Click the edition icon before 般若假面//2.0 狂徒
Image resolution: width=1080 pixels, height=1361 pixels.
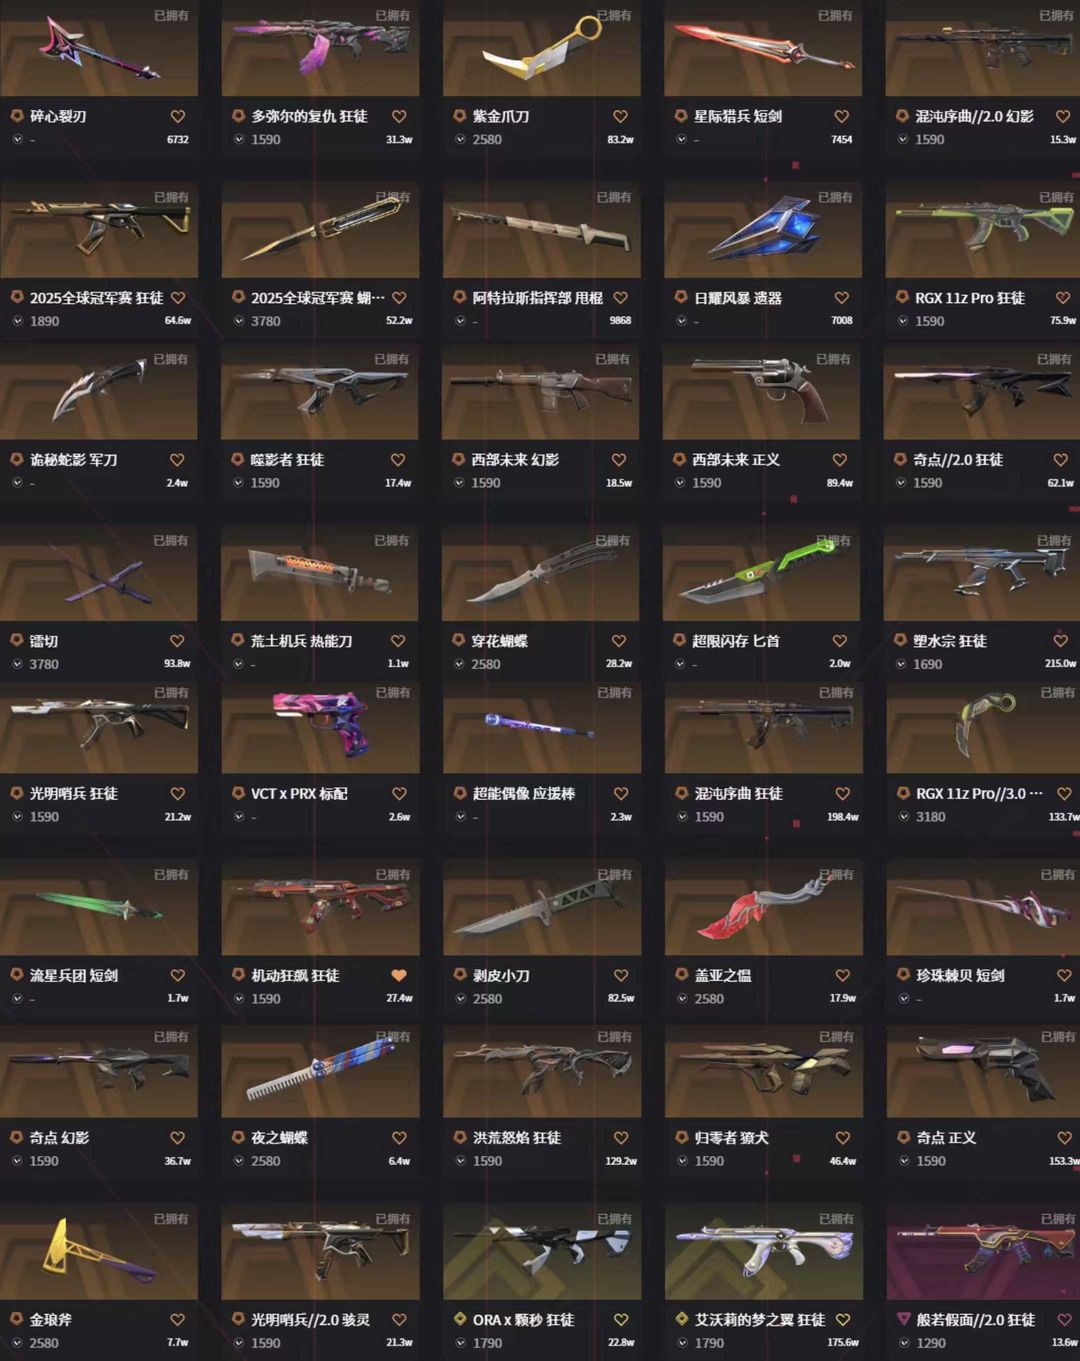[x=903, y=1319]
